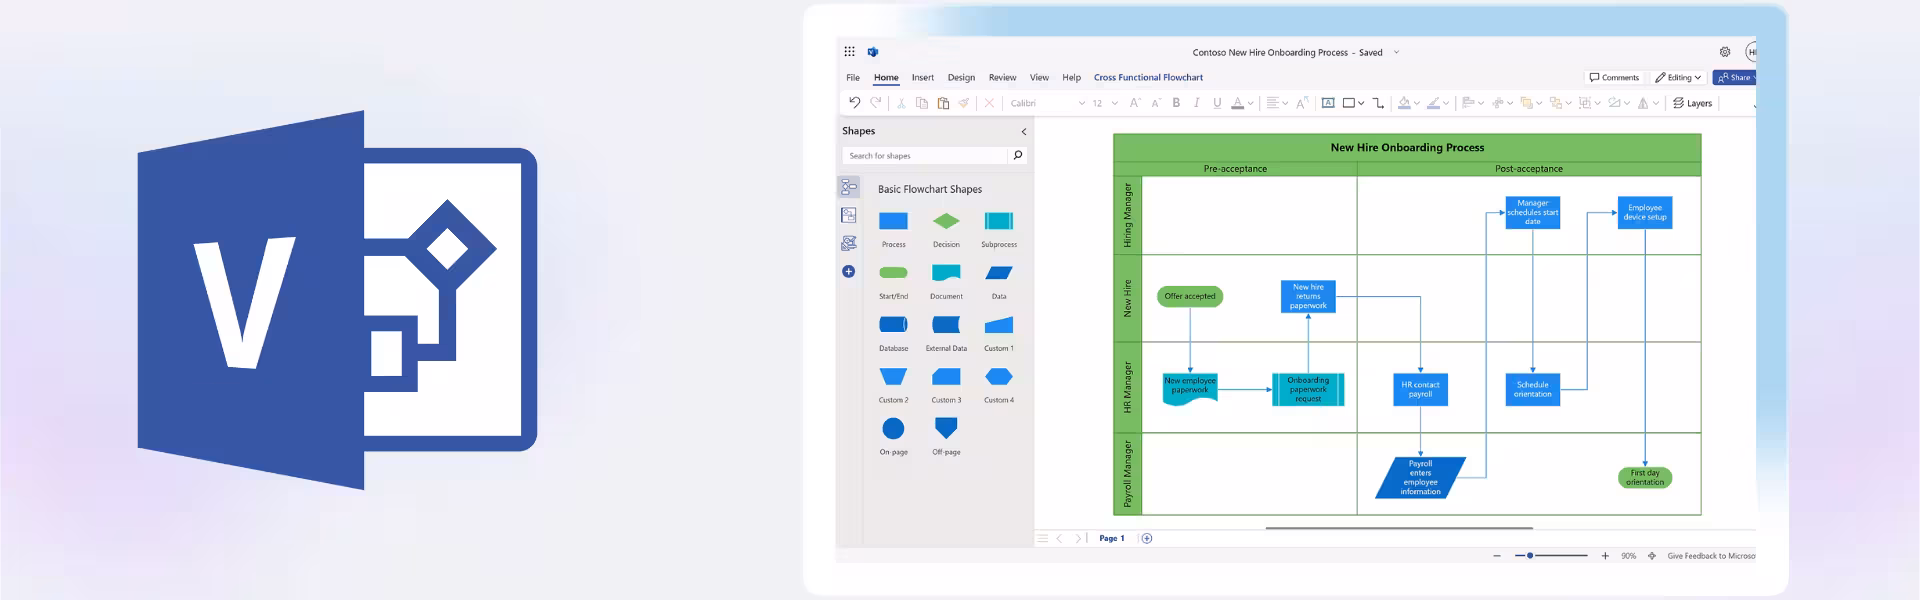Collapse the Shapes panel
Image resolution: width=1920 pixels, height=600 pixels.
click(x=1023, y=131)
